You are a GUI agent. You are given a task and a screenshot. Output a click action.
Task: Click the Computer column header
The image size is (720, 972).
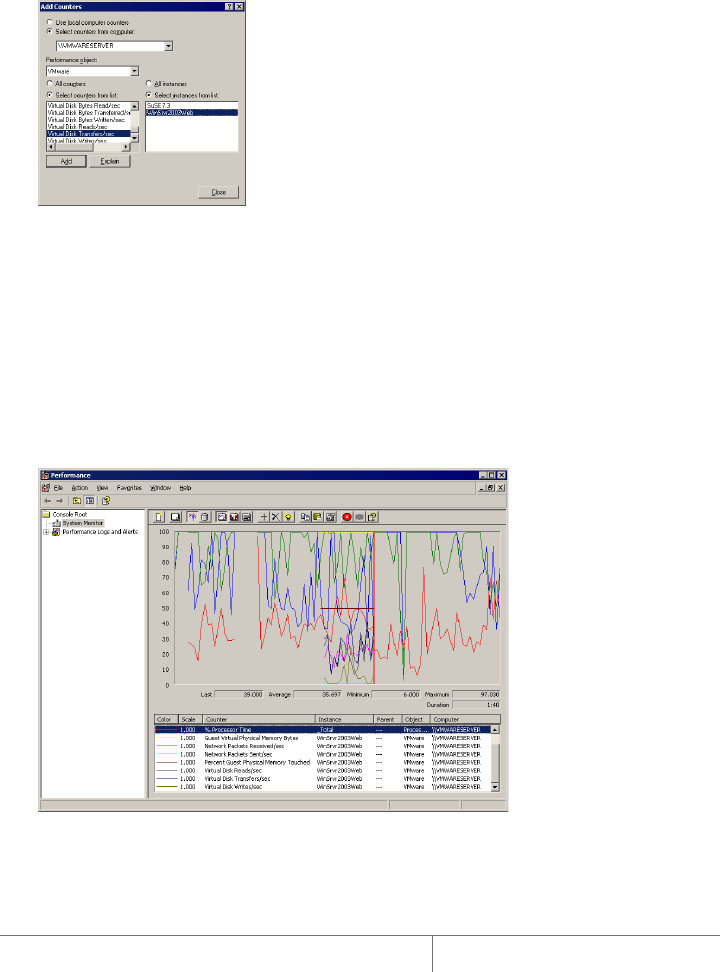465,719
